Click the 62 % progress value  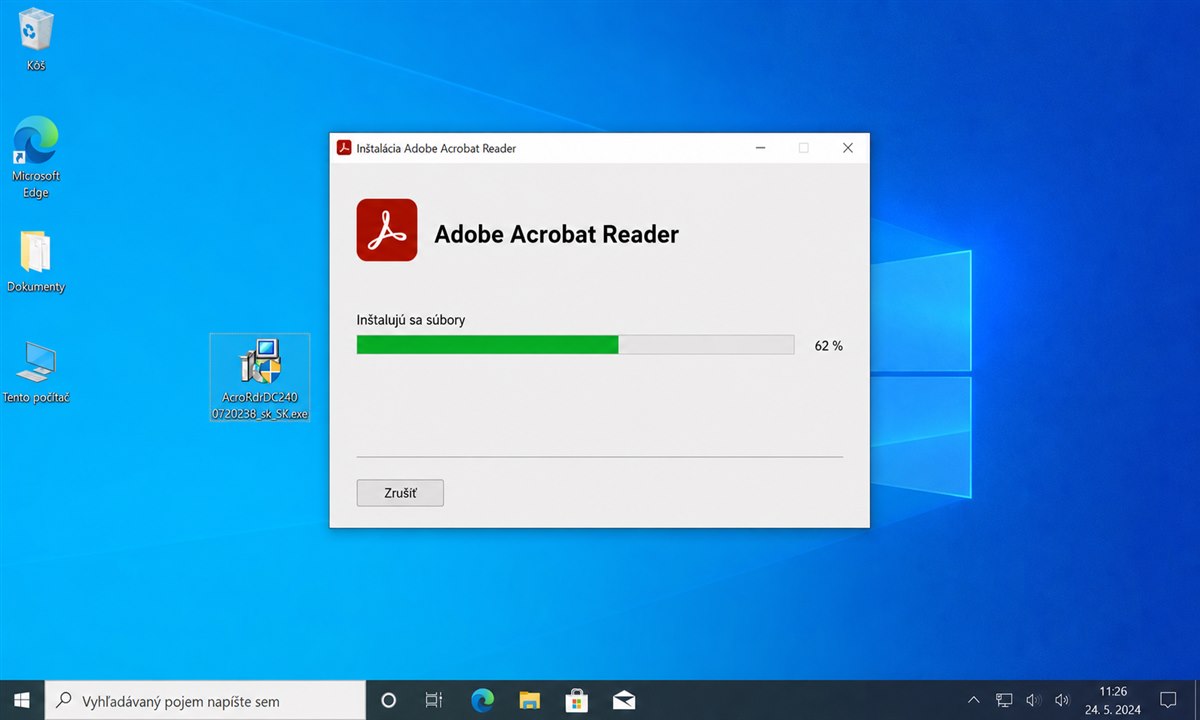[828, 346]
